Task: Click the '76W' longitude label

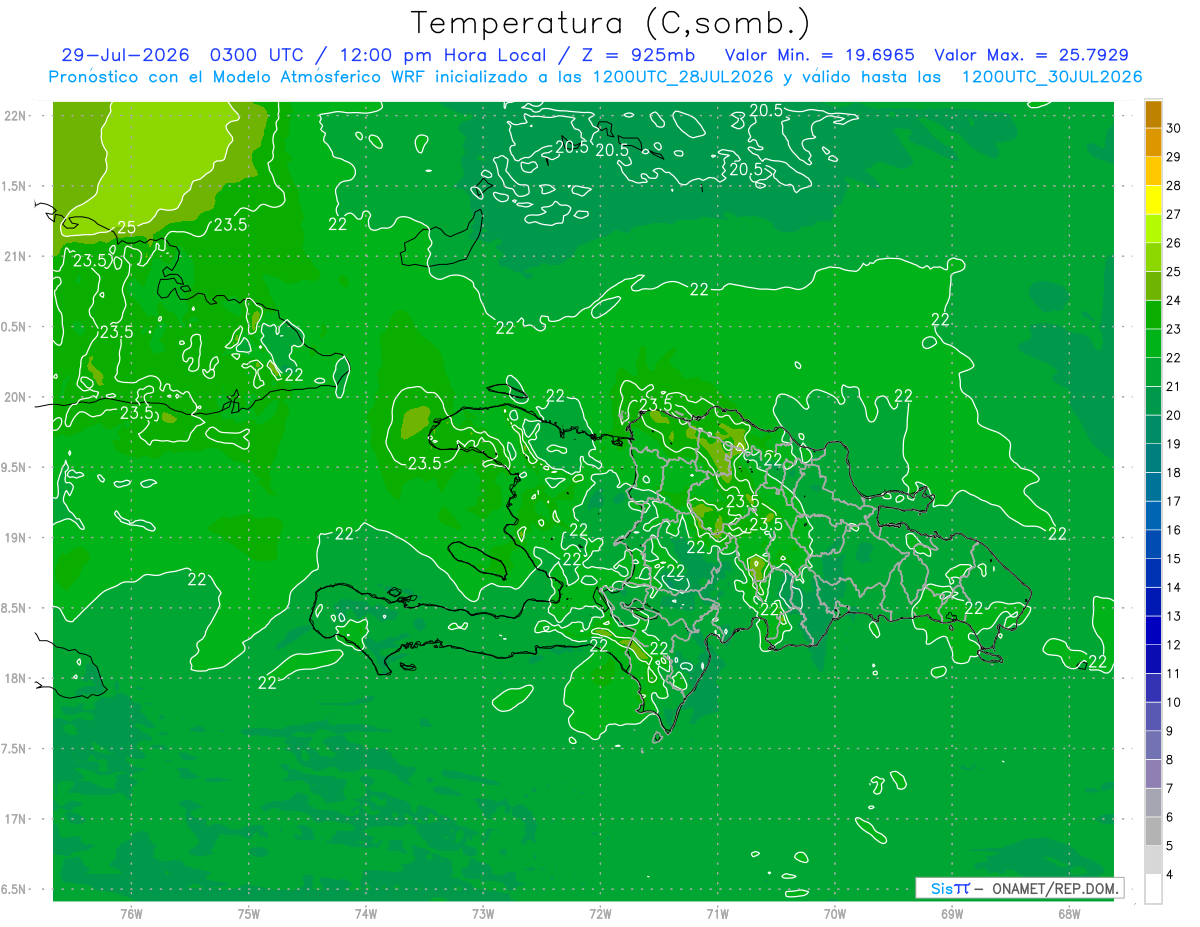Action: click(x=131, y=912)
